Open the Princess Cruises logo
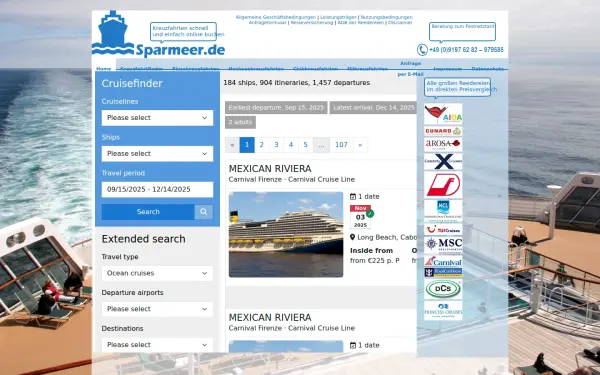 click(443, 310)
